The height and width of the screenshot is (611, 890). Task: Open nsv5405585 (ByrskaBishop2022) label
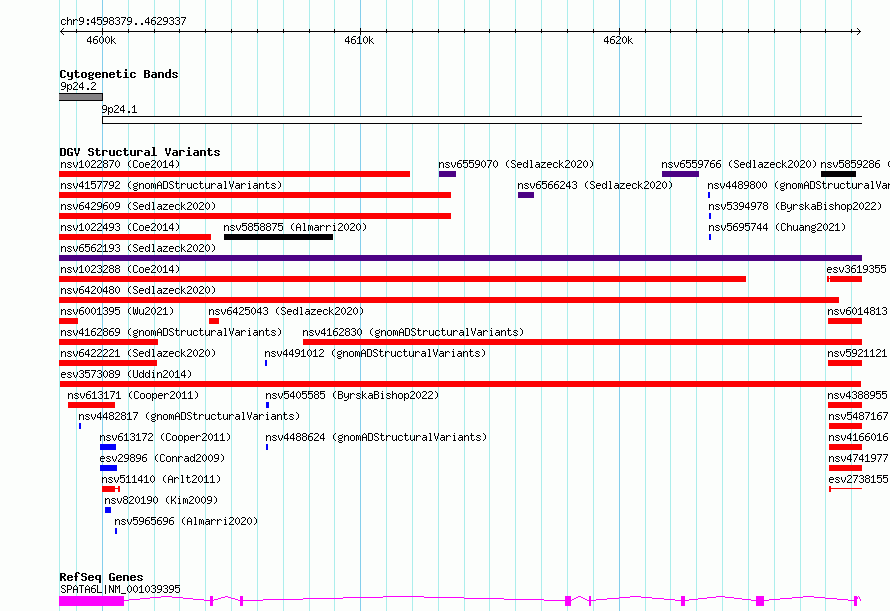[352, 395]
